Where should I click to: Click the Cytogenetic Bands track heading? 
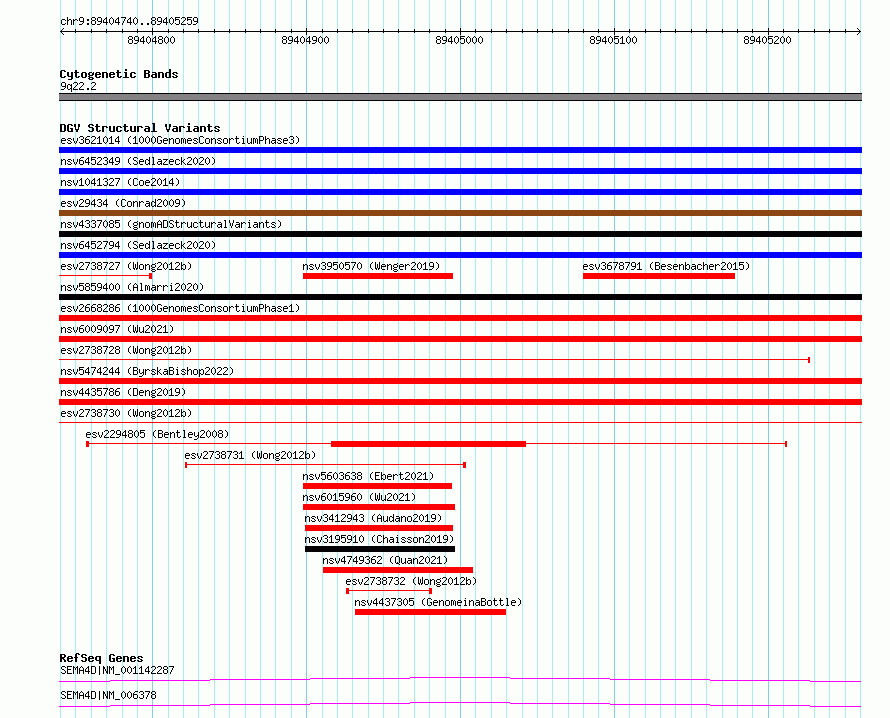coord(119,74)
